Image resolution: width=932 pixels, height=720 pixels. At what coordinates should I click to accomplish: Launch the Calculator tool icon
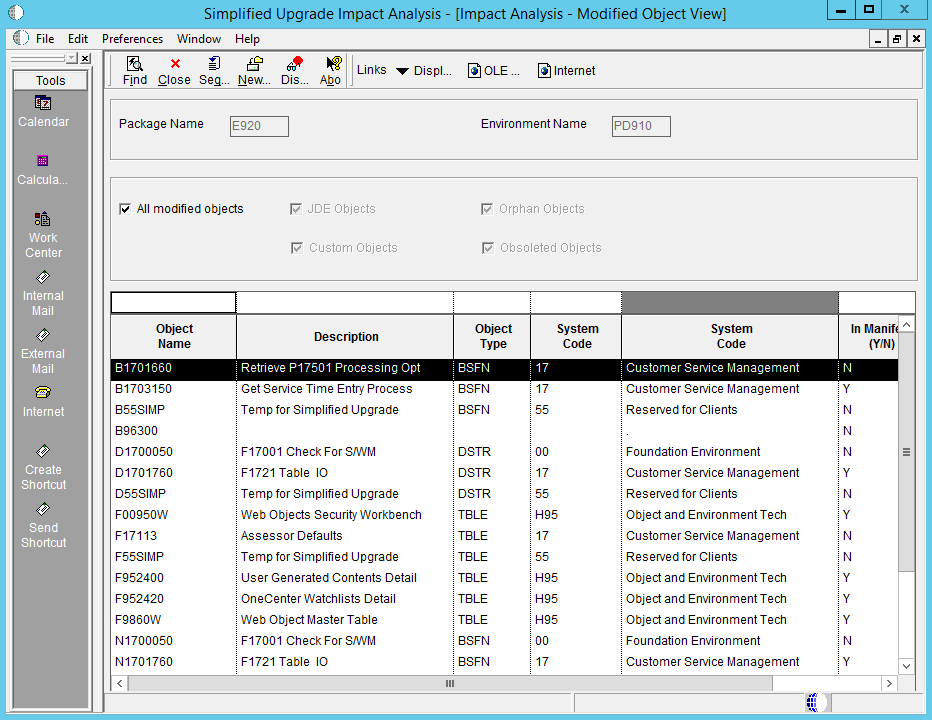43,169
